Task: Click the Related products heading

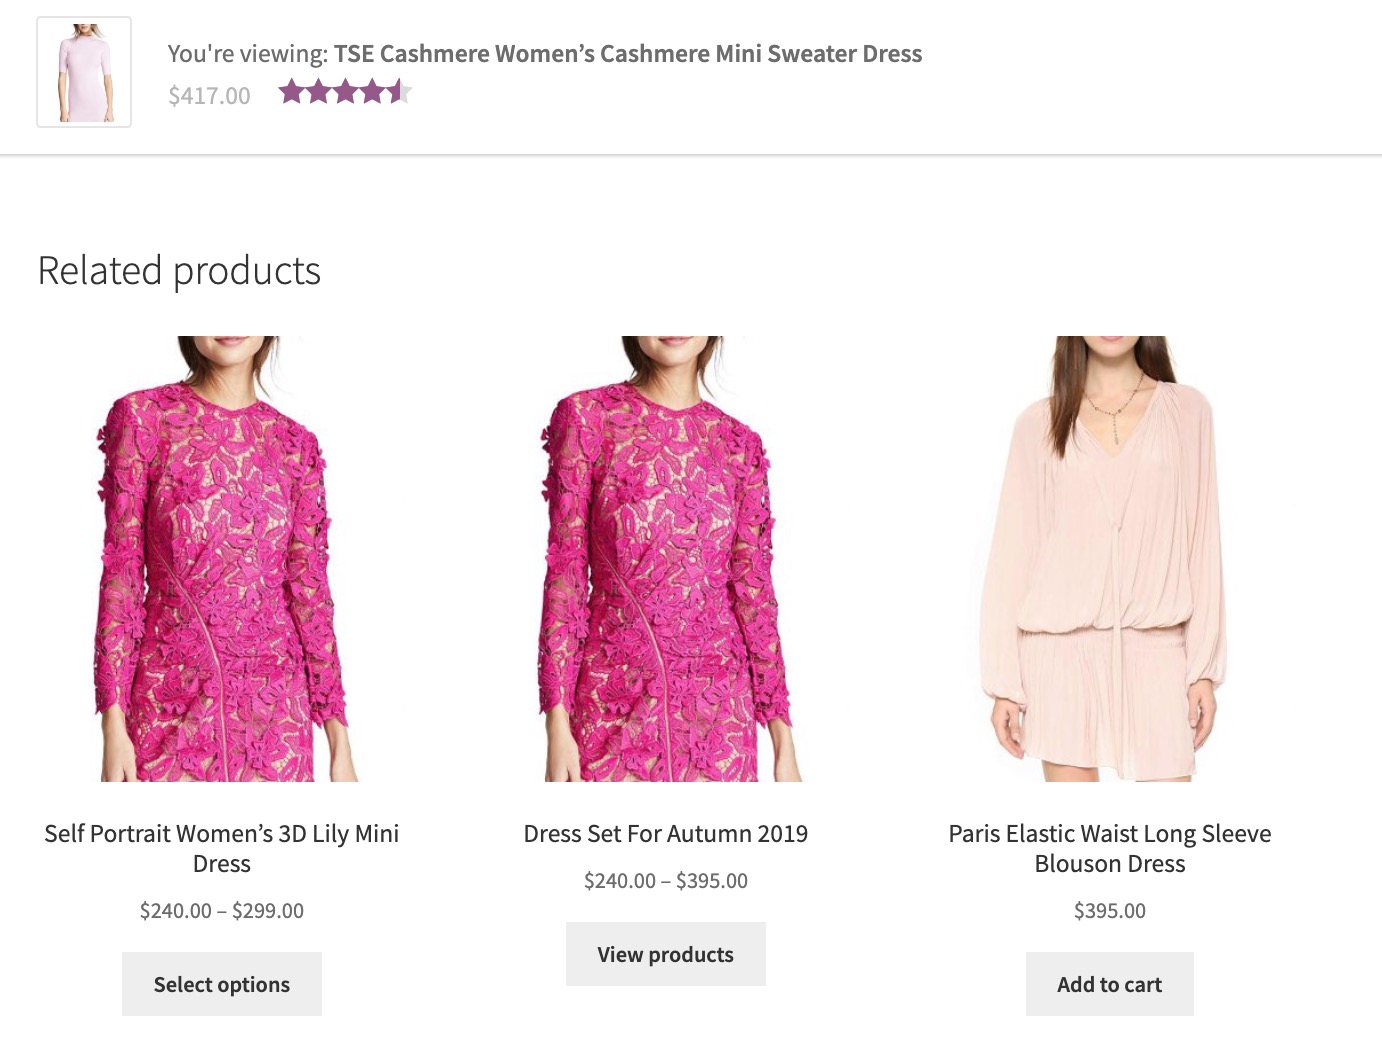Action: coord(179,271)
